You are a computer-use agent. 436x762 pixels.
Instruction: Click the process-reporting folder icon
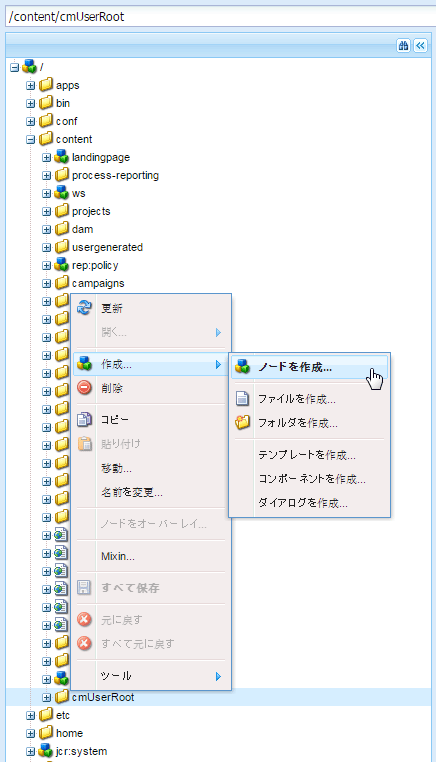(x=62, y=175)
